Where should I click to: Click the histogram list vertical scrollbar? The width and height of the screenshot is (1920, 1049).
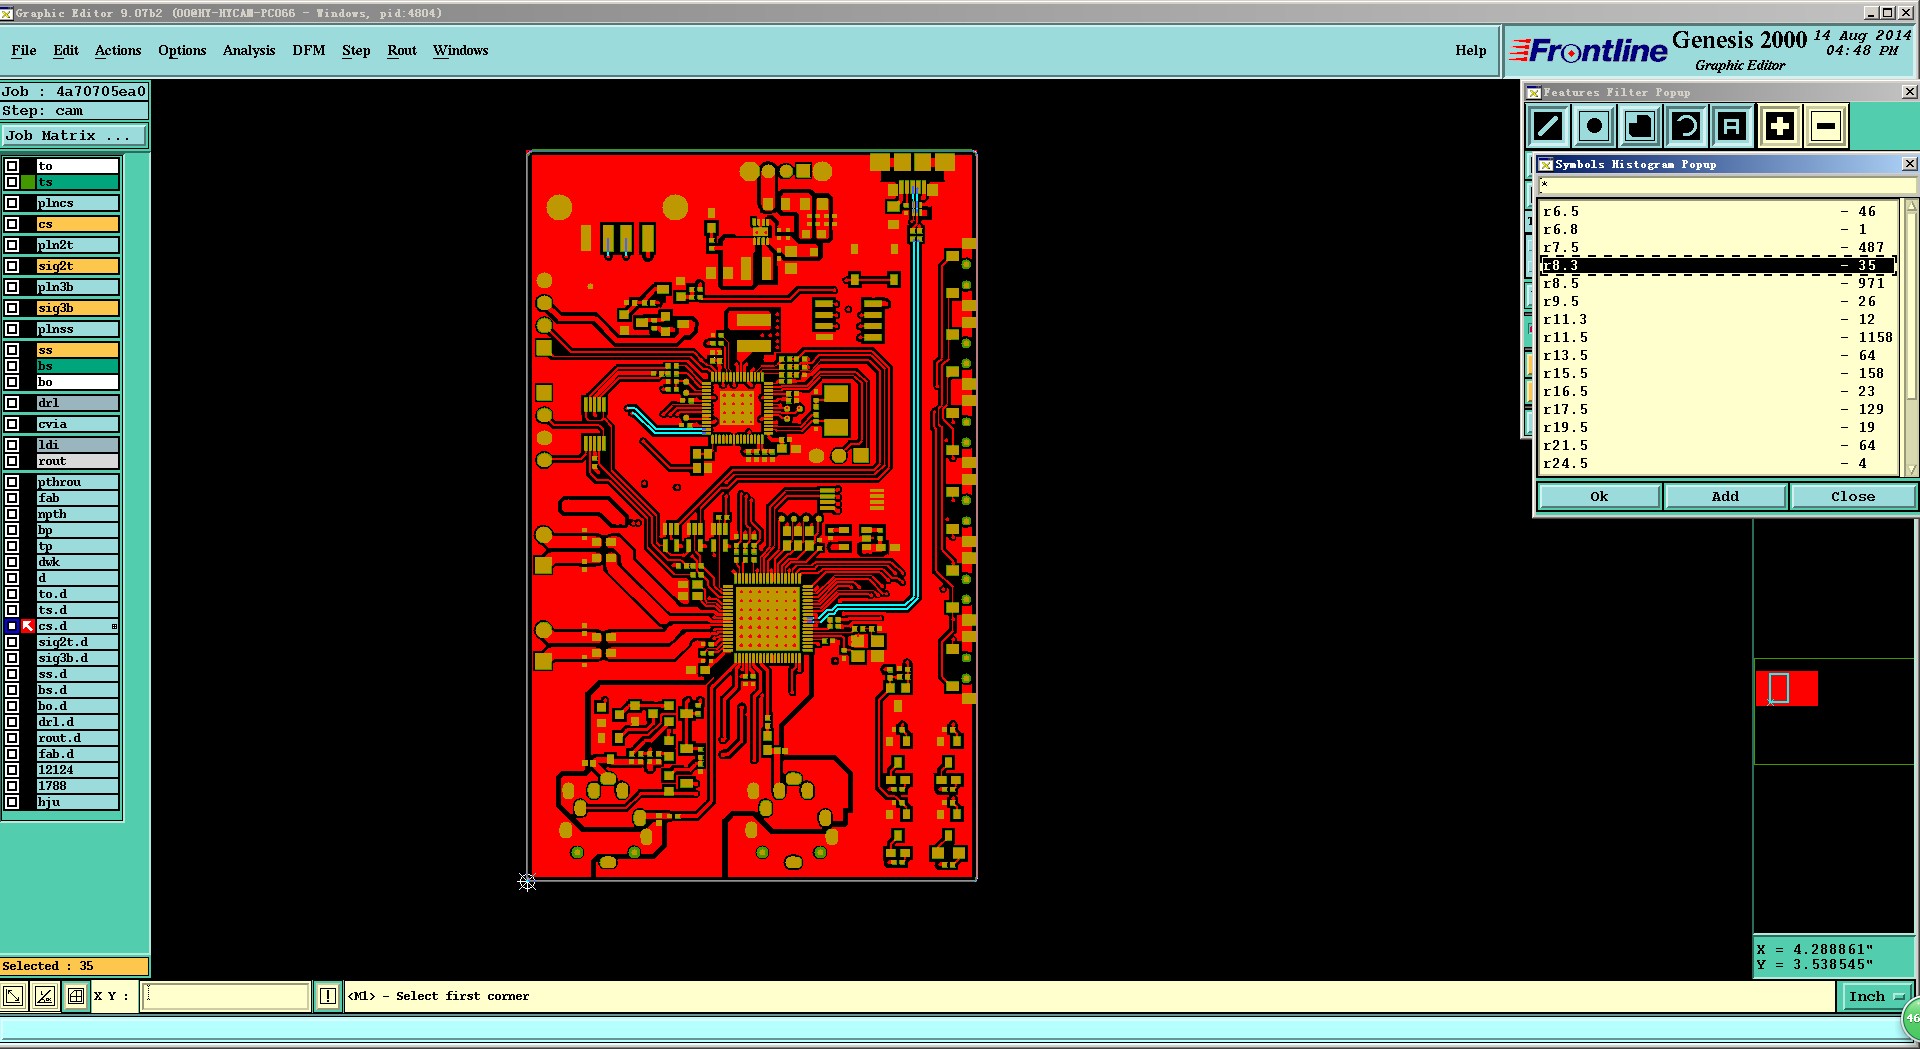pyautogui.click(x=1911, y=338)
